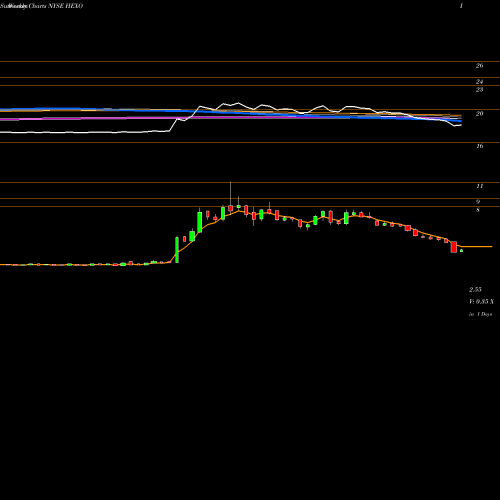This screenshot has width=500, height=500.
Task: Select the first tall green breakout candle
Action: [x=177, y=250]
